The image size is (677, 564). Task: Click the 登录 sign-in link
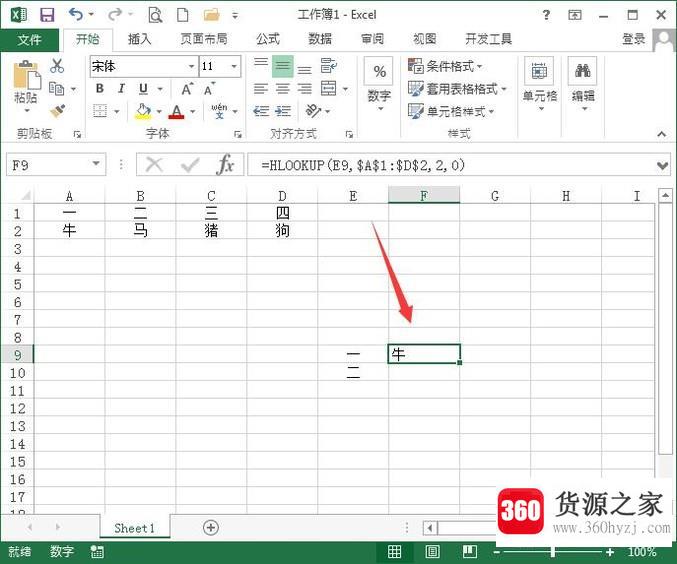pyautogui.click(x=633, y=39)
